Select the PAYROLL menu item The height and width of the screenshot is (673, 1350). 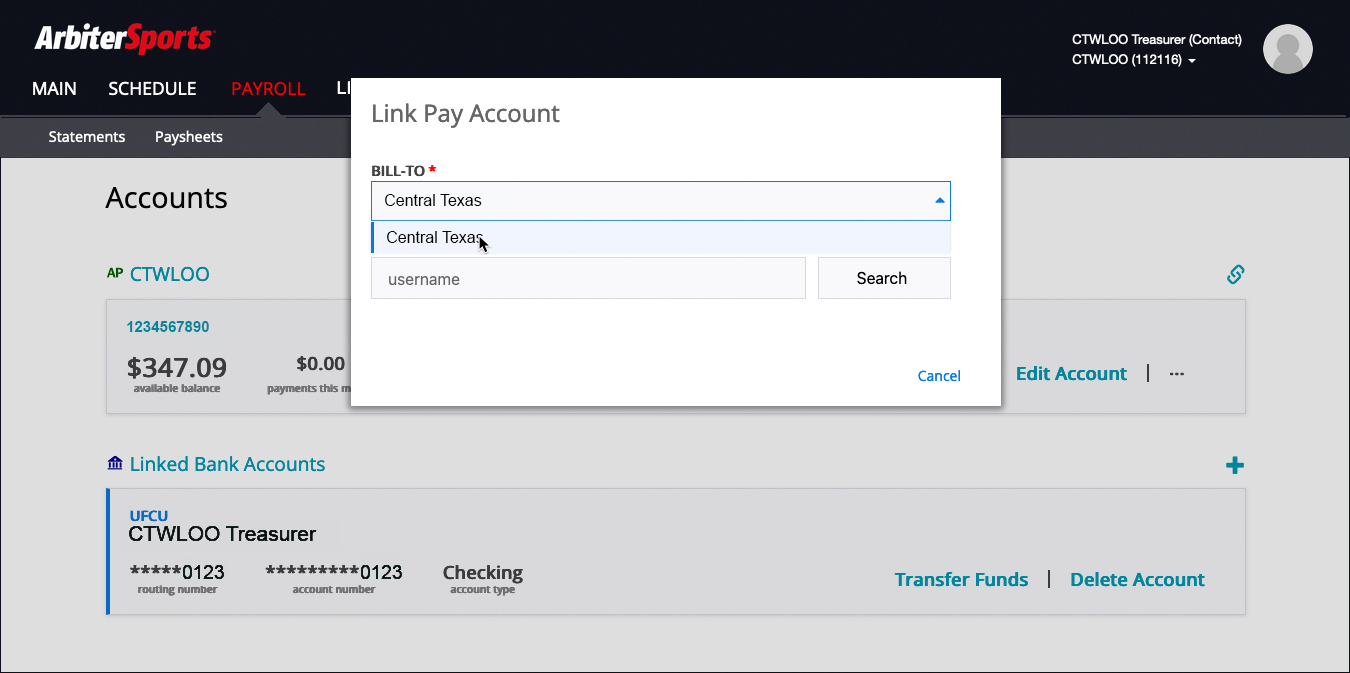coord(268,89)
